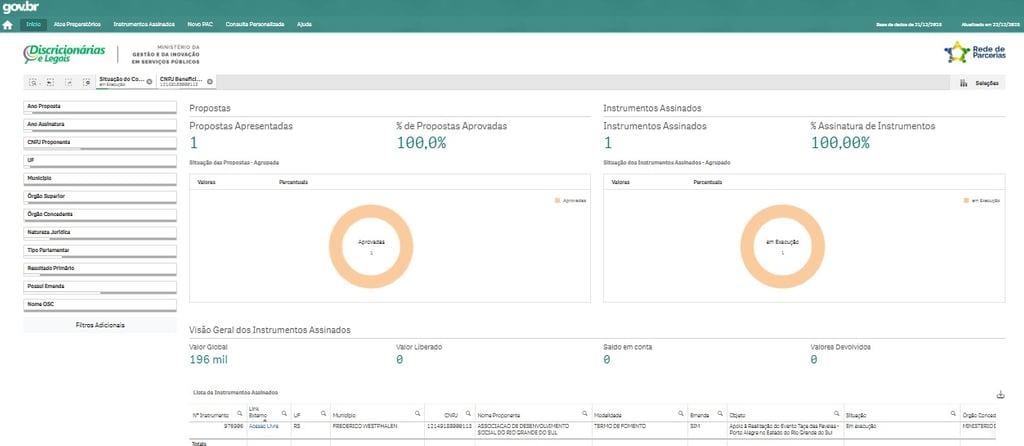Open the Ano Proposta filter
This screenshot has height=446, width=1024.
100,107
